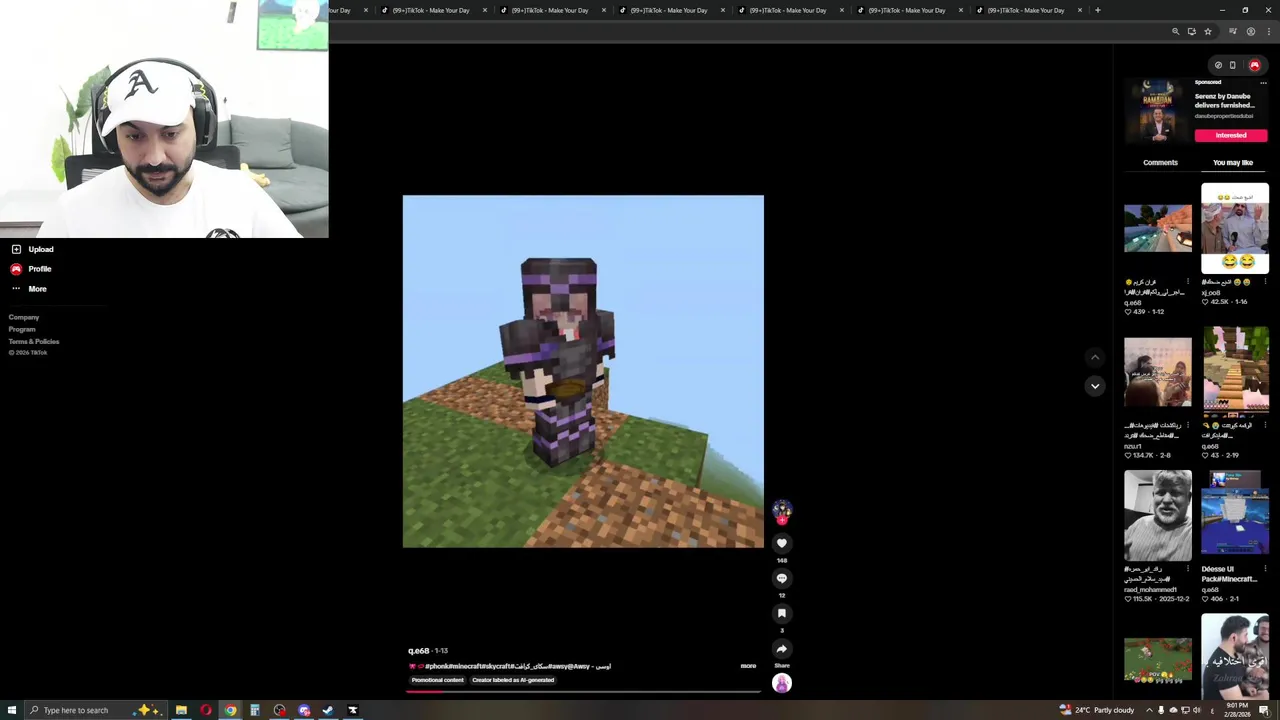Screen dimensions: 1280x720
Task: Switch to the You may like tab
Action: coord(1233,162)
